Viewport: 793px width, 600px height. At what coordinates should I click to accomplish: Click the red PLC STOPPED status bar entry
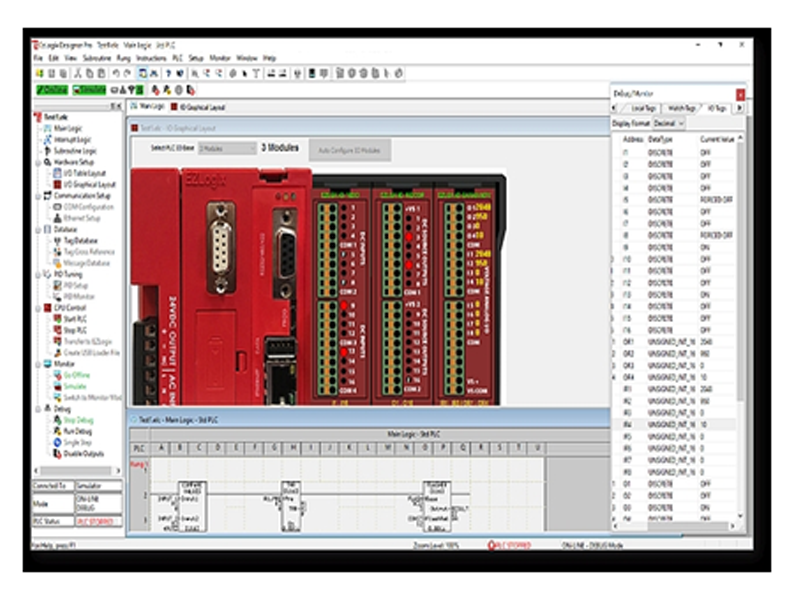point(509,545)
